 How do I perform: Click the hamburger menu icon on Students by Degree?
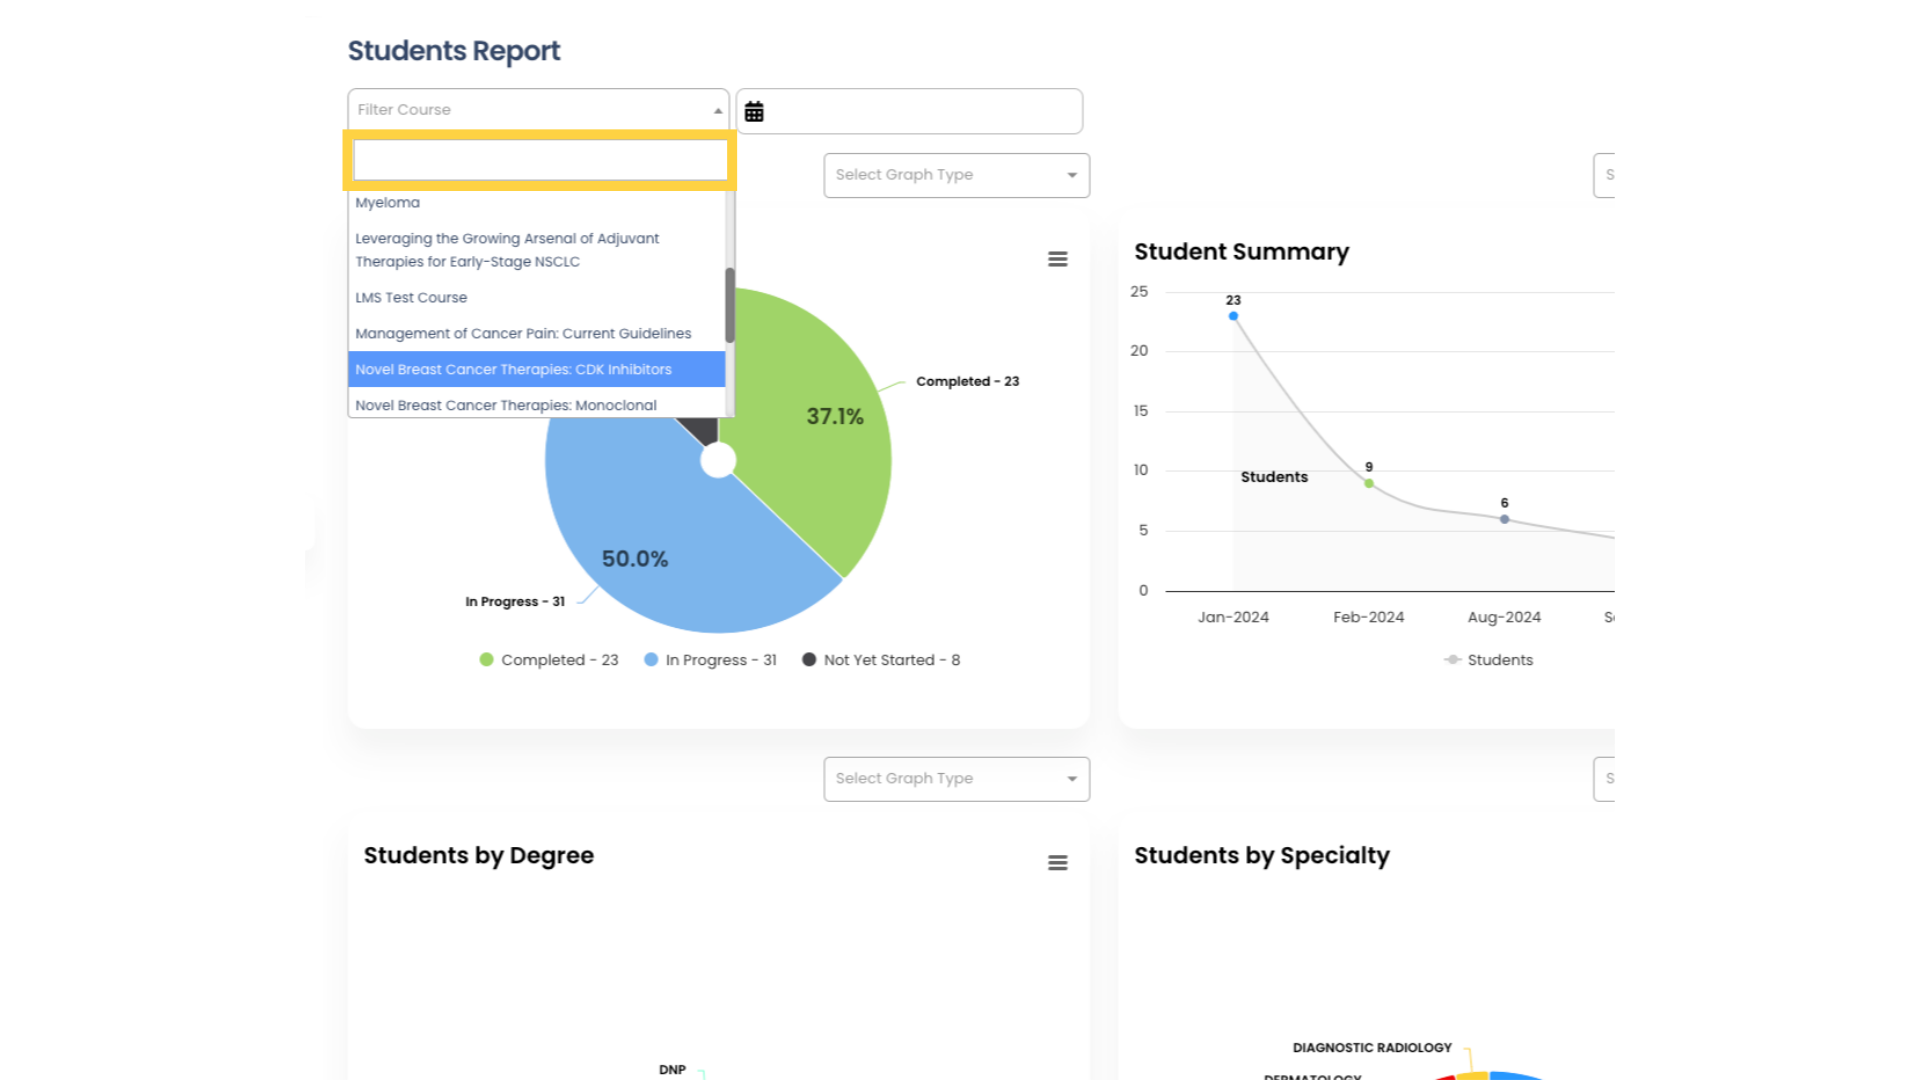(x=1058, y=862)
